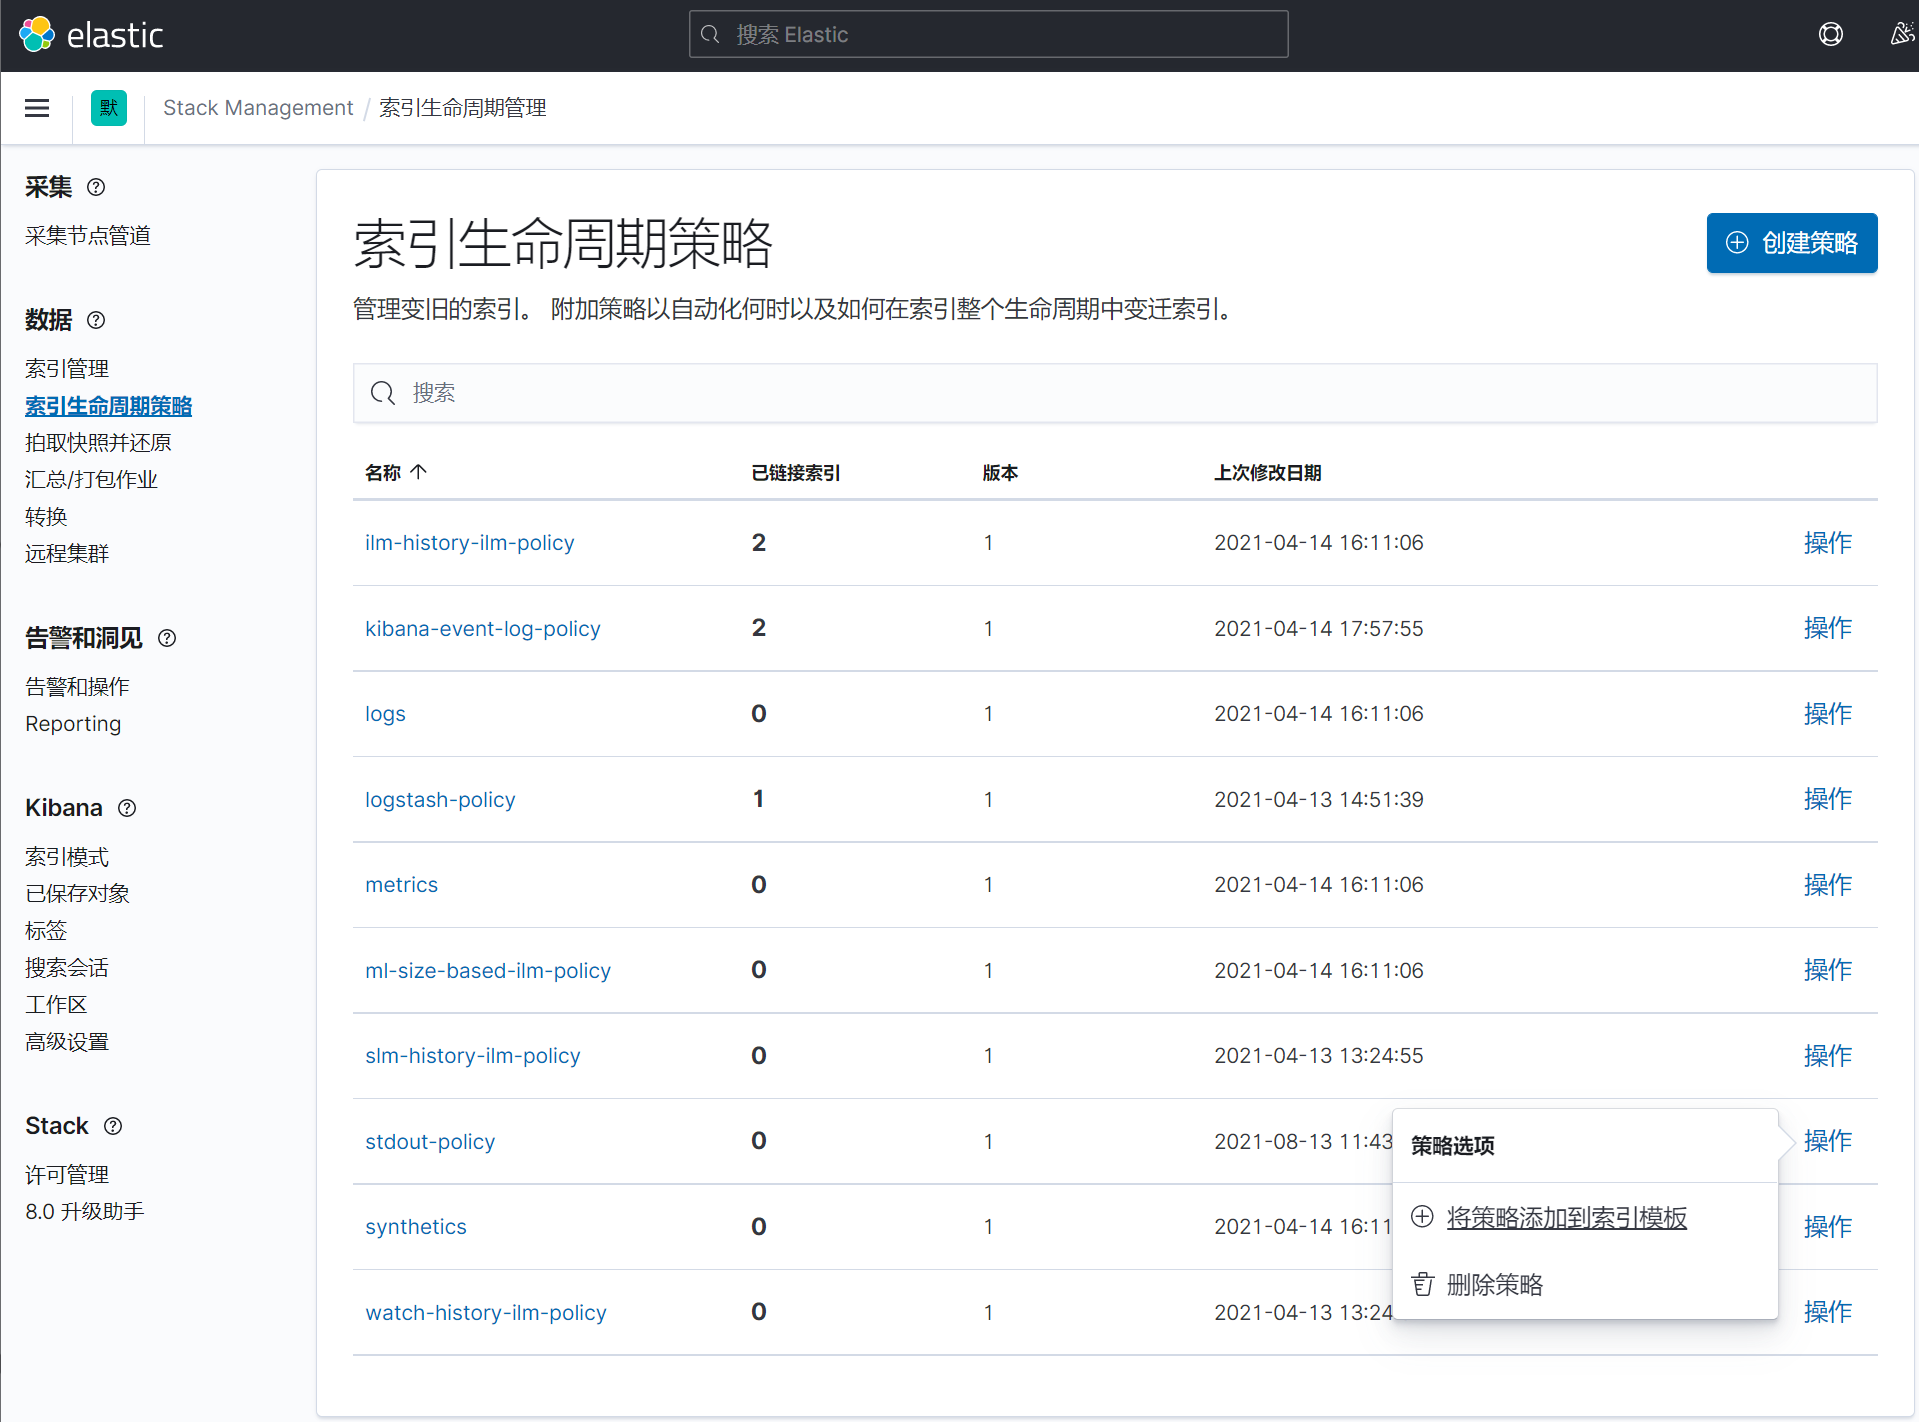Open 操作 menu for ml-size-based-ilm-policy

[x=1828, y=970]
